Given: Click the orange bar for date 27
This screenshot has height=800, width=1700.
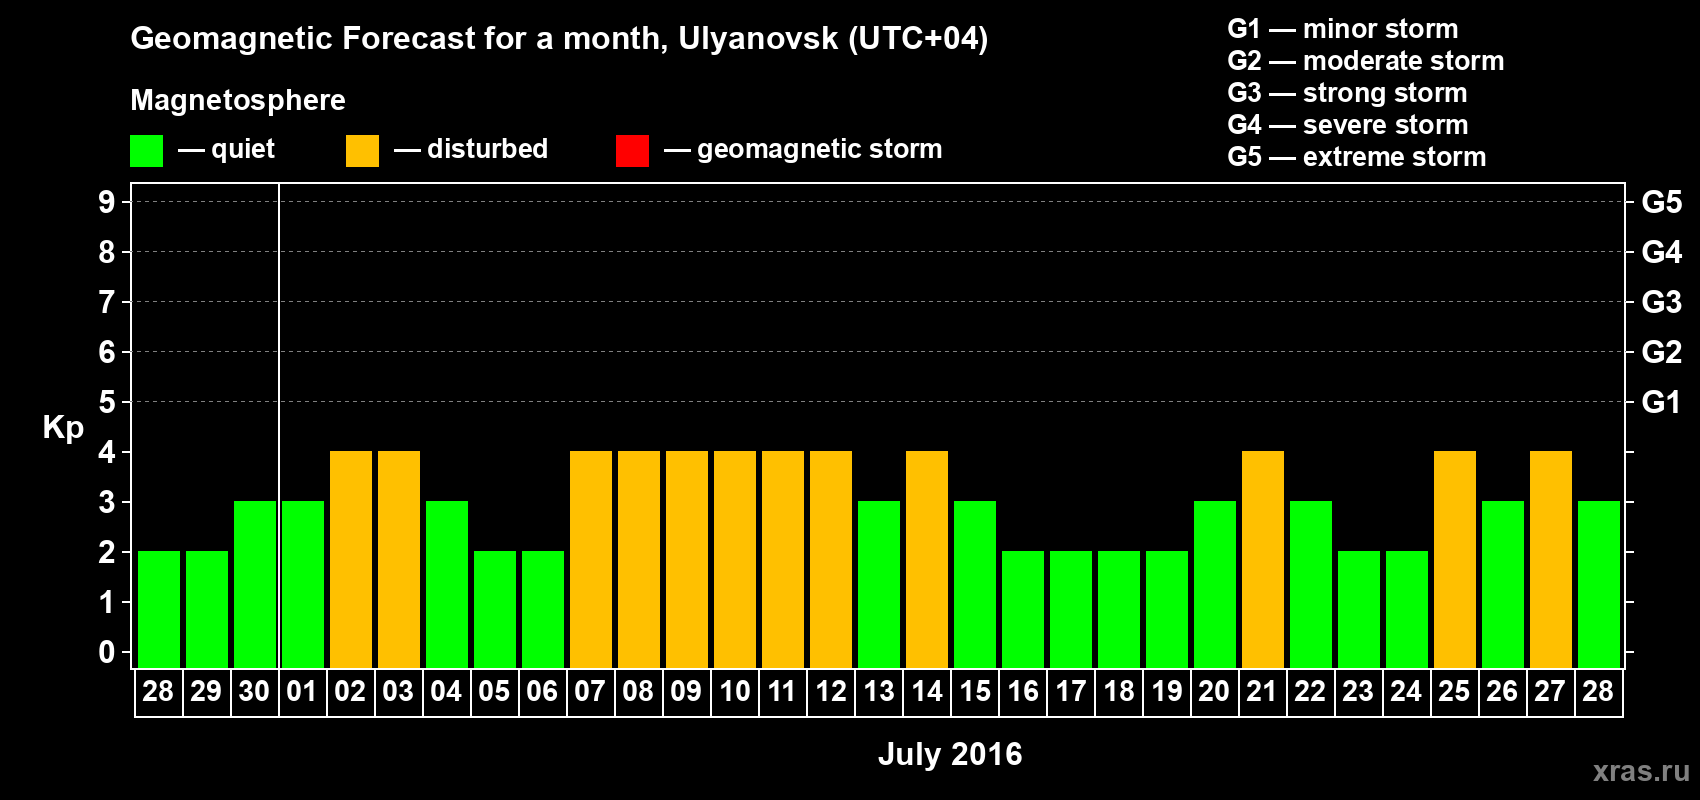Looking at the screenshot, I should (1551, 559).
